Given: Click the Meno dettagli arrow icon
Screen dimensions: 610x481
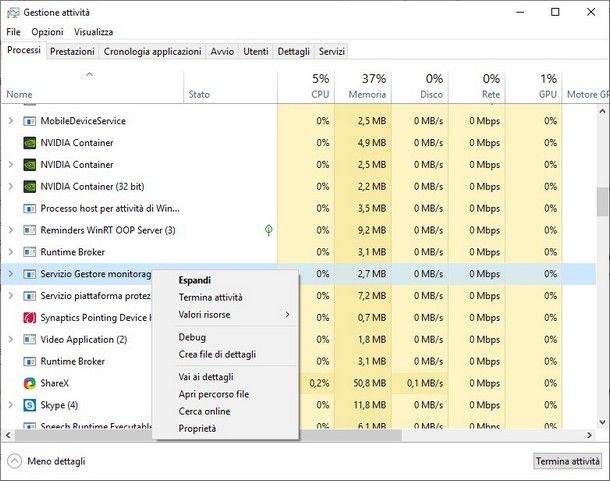Looking at the screenshot, I should (14, 461).
